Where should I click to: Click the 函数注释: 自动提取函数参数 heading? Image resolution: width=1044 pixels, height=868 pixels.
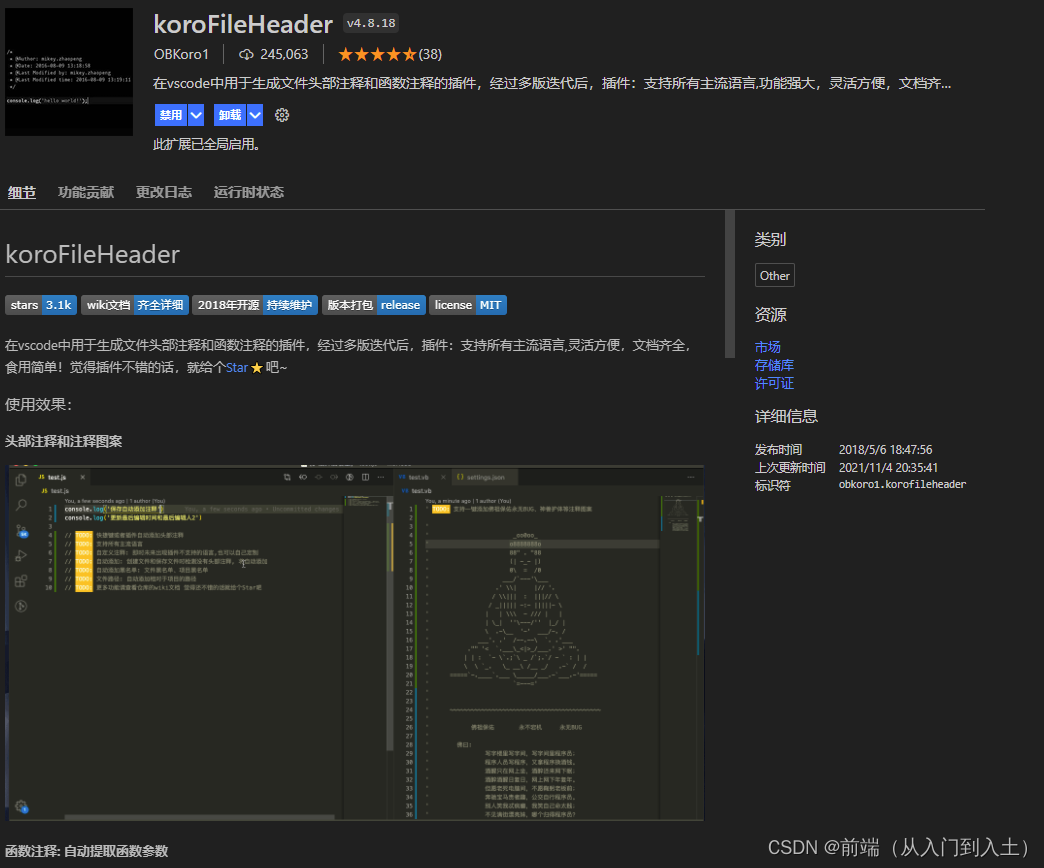(x=87, y=851)
